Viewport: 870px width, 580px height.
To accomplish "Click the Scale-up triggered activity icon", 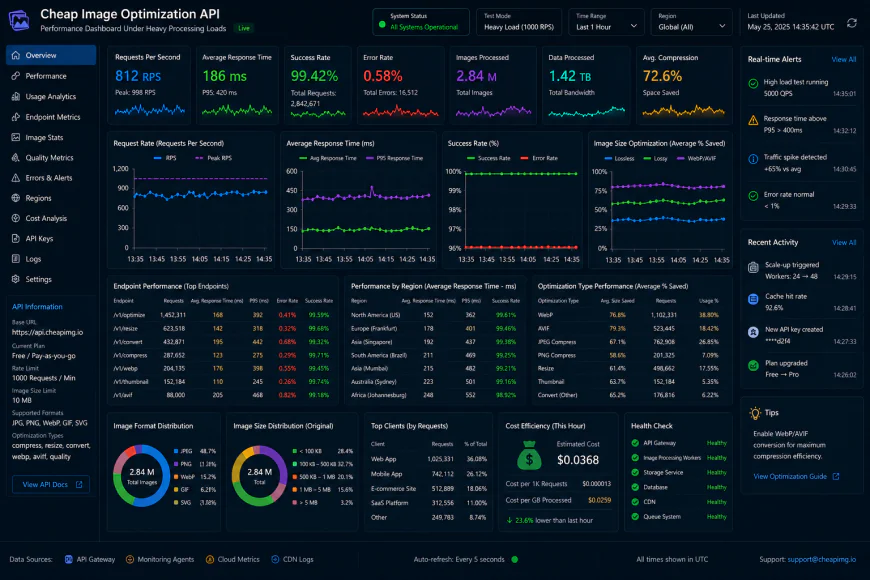I will (753, 268).
